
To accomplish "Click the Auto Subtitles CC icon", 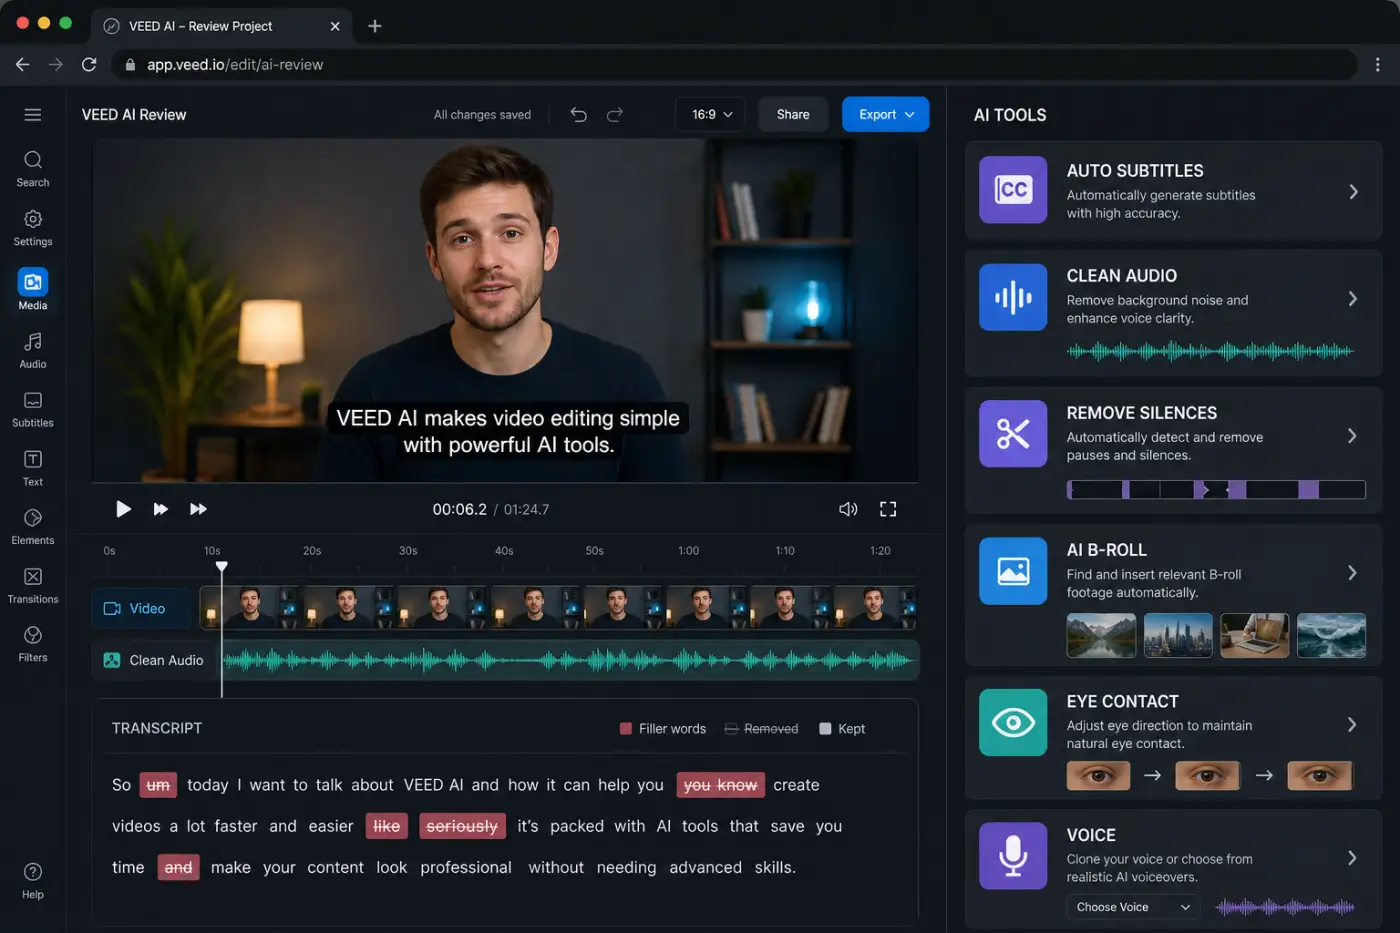I will pyautogui.click(x=1013, y=189).
